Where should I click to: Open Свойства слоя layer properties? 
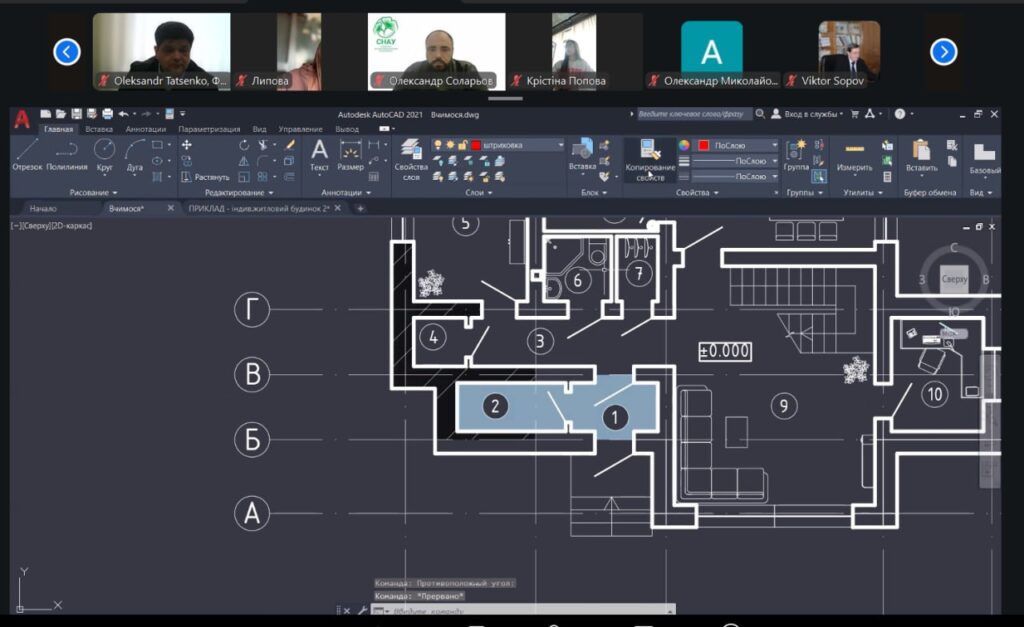point(410,158)
